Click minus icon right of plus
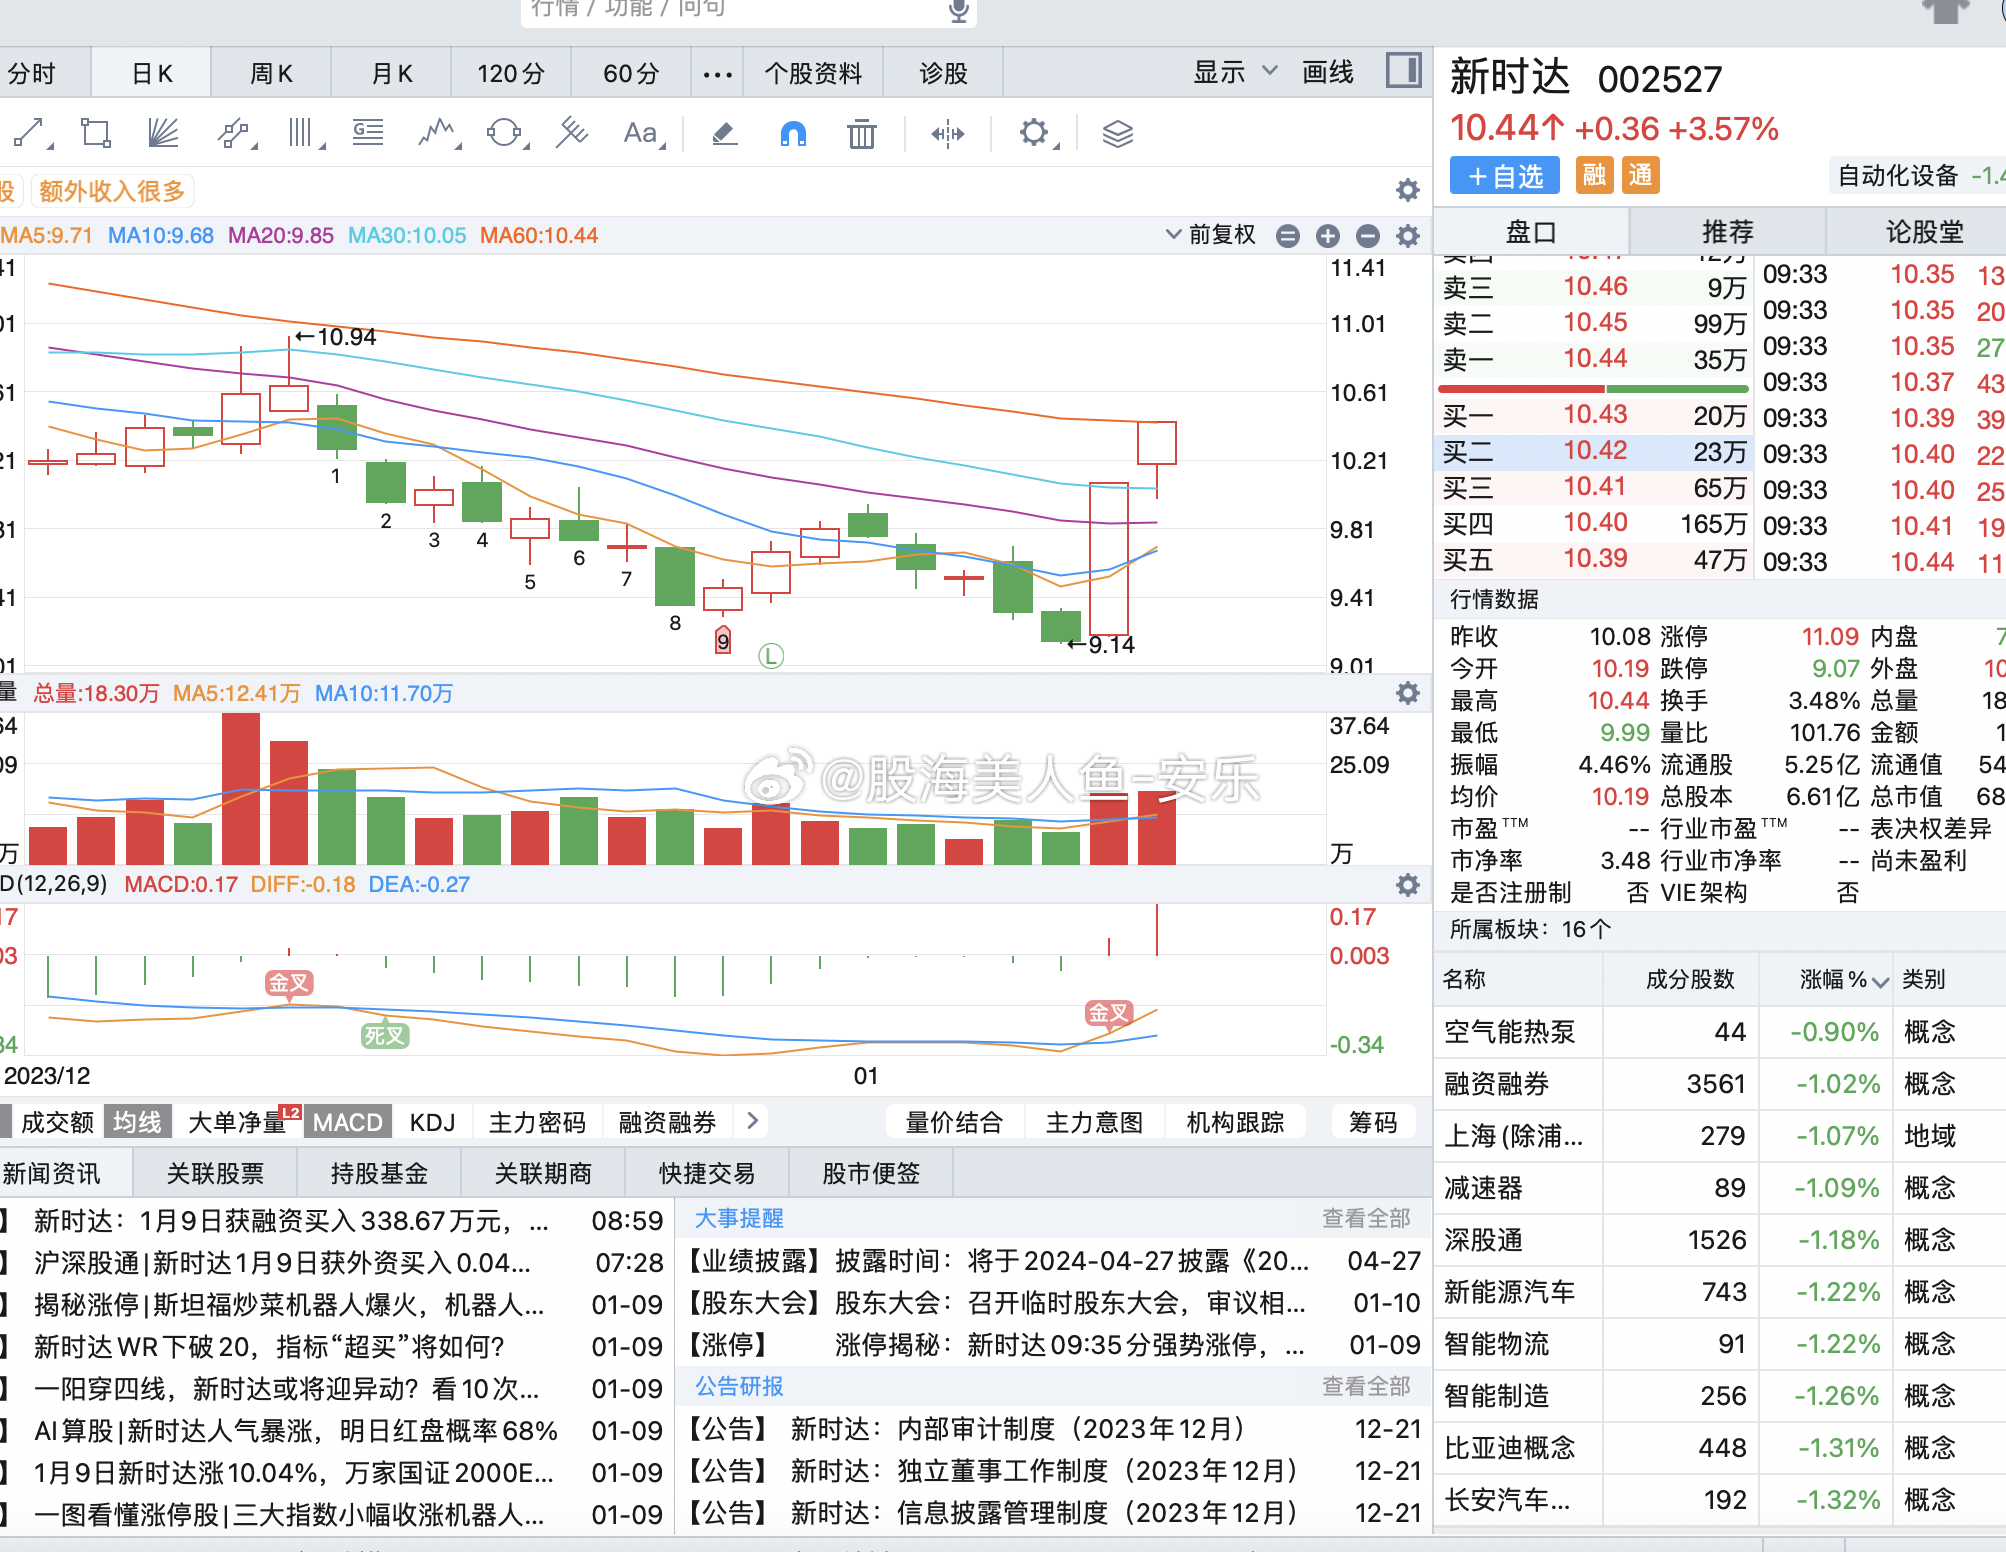 (x=1368, y=235)
